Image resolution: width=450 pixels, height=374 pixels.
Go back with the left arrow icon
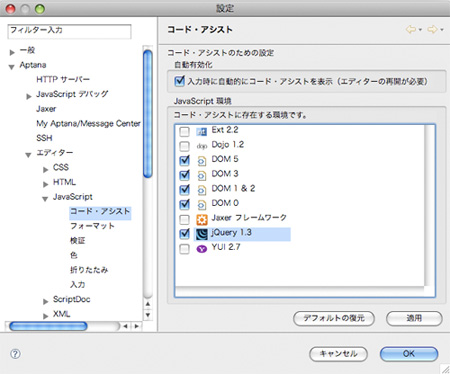point(410,29)
